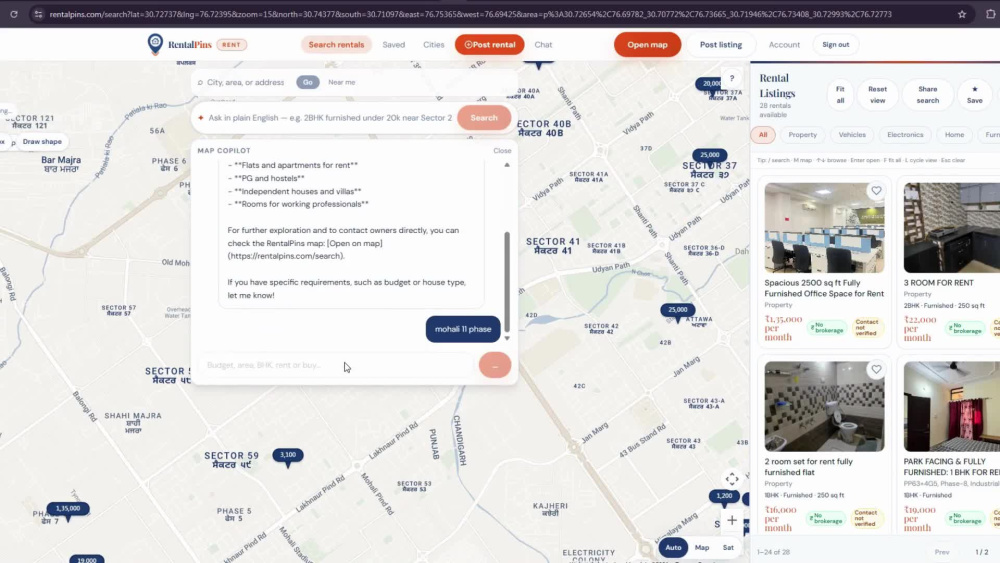
Task: Click the Reset view button
Action: [x=877, y=95]
